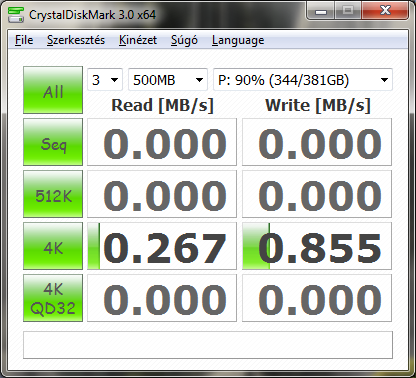Click the Read [MB/s] column header

[162, 105]
